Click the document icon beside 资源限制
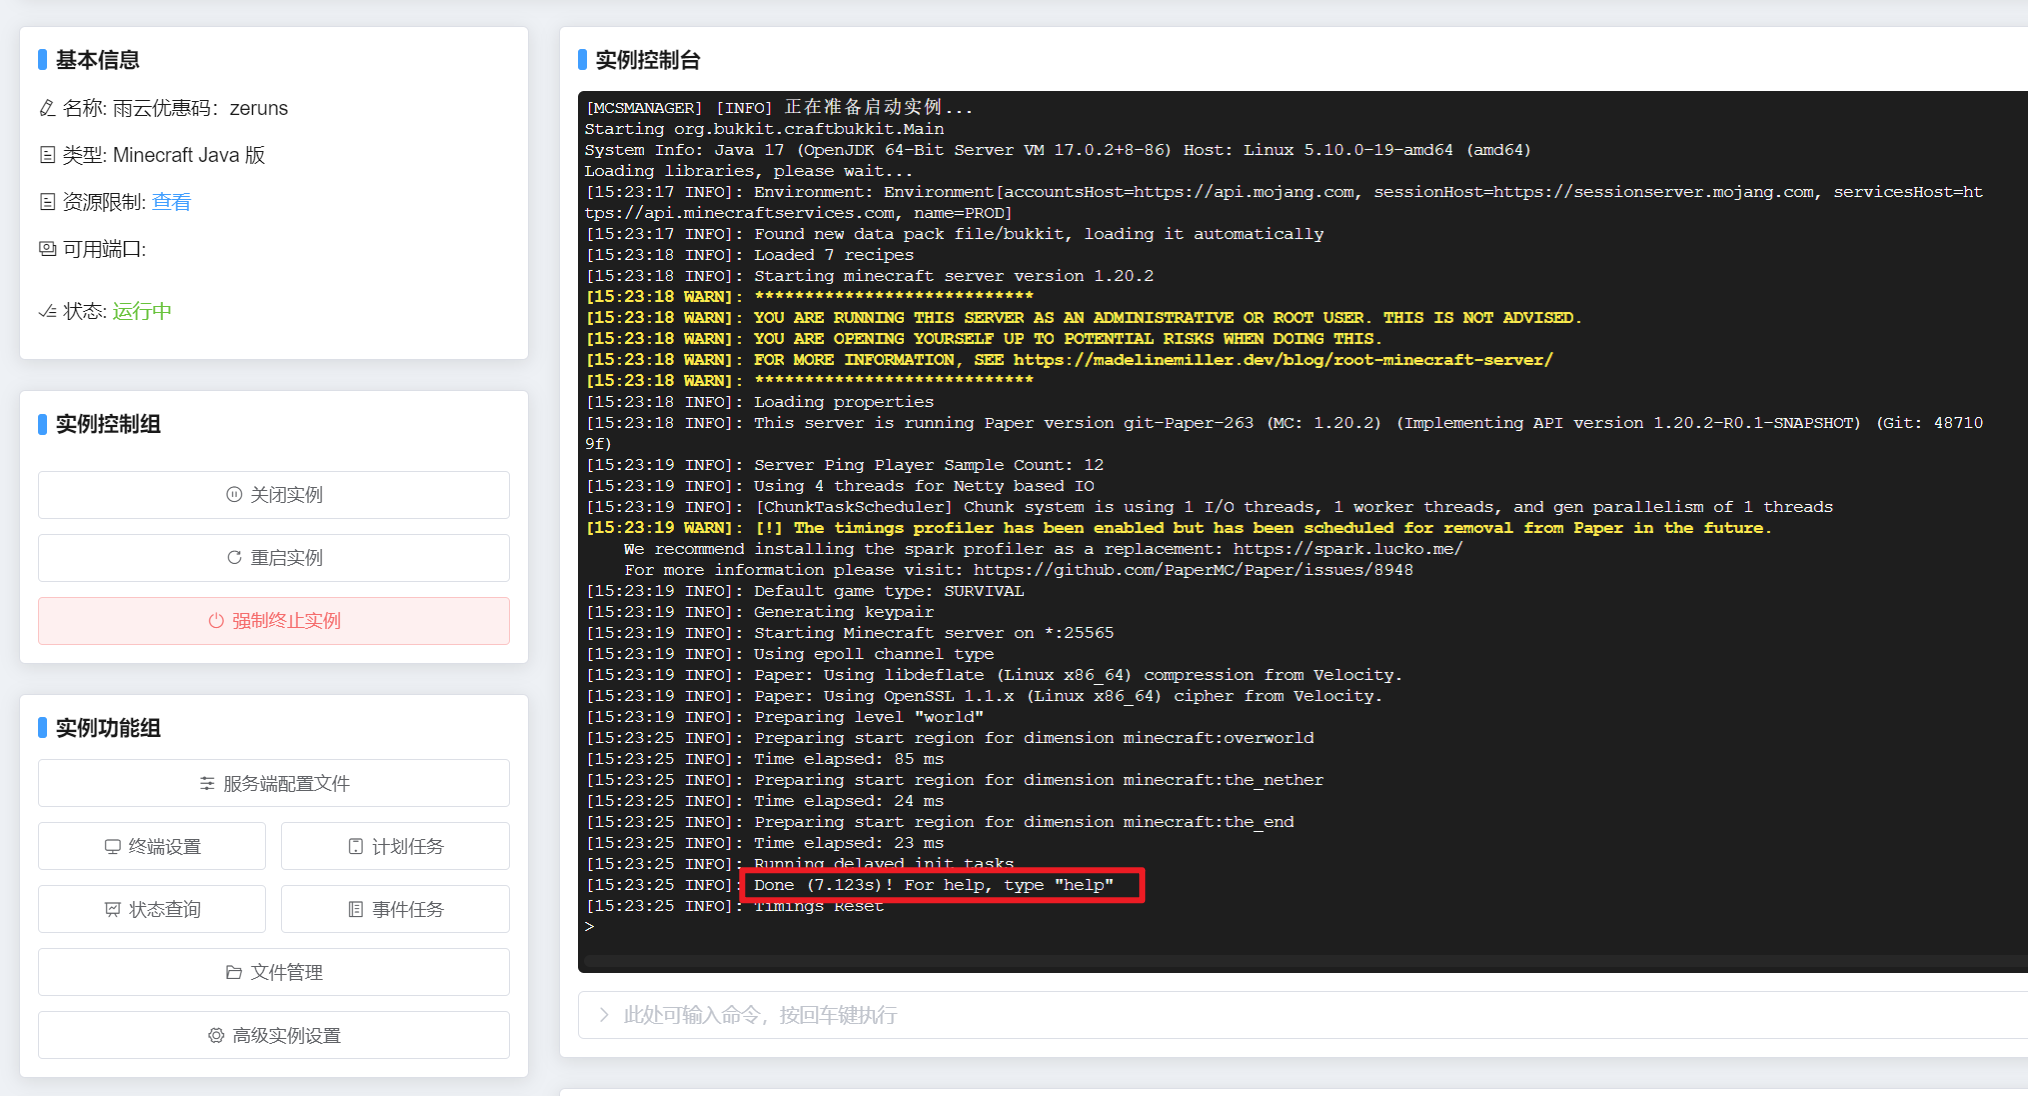 point(47,202)
